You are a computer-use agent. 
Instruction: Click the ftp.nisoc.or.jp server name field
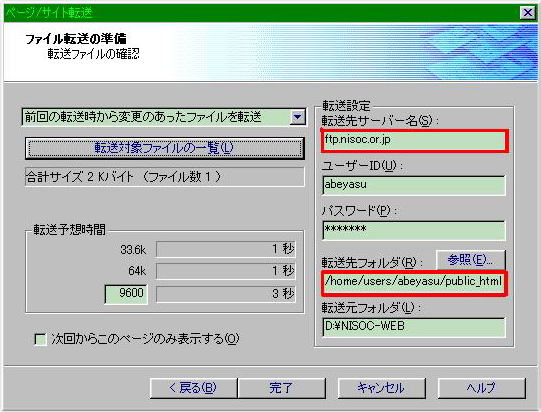[415, 140]
